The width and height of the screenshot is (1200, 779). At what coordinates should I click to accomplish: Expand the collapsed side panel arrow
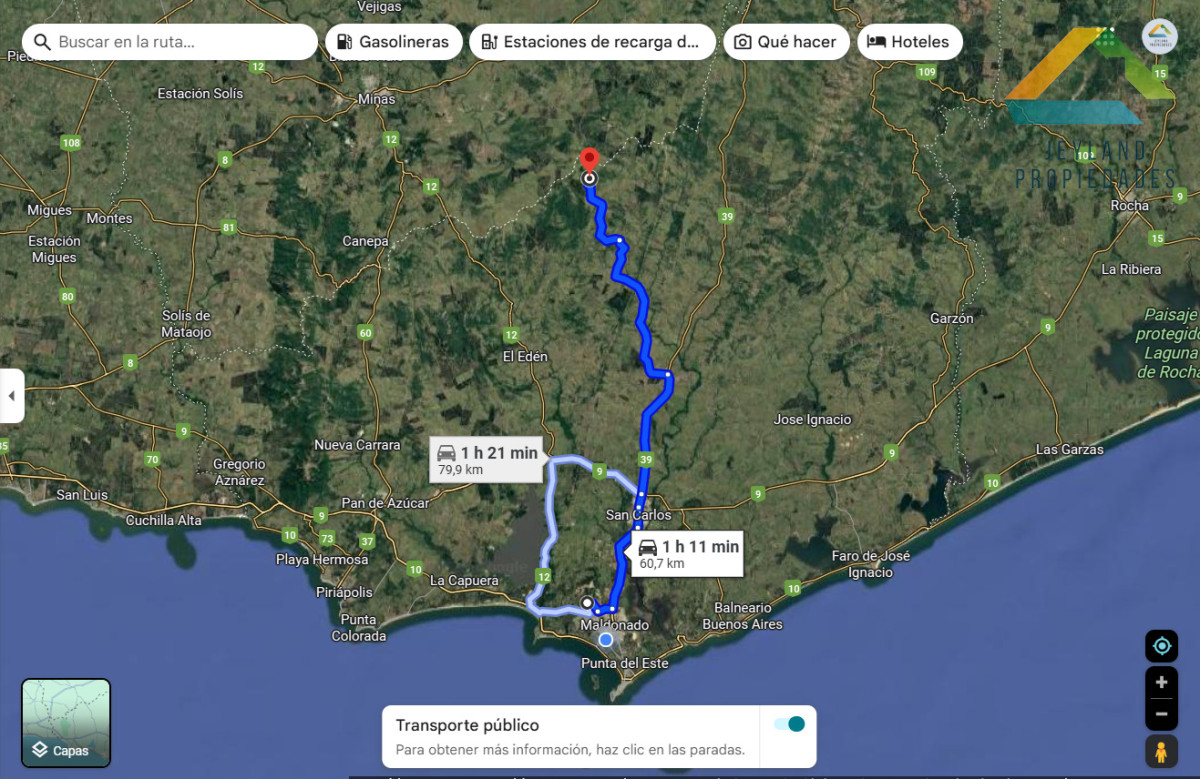(x=11, y=396)
